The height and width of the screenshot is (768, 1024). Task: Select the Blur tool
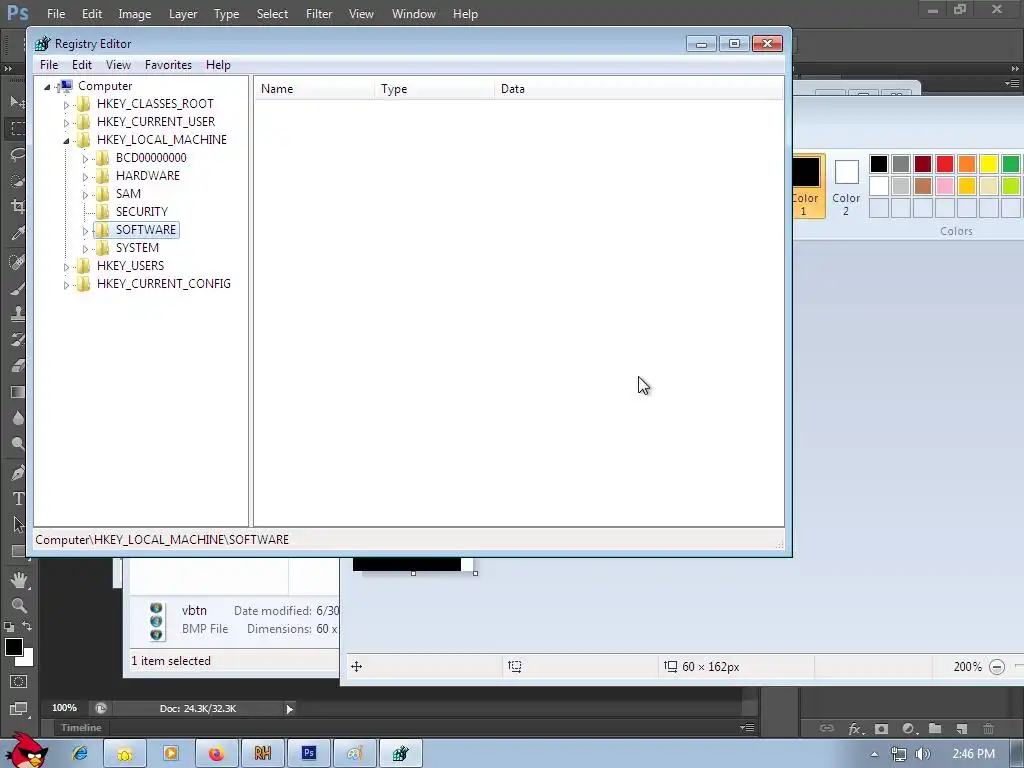(17, 418)
